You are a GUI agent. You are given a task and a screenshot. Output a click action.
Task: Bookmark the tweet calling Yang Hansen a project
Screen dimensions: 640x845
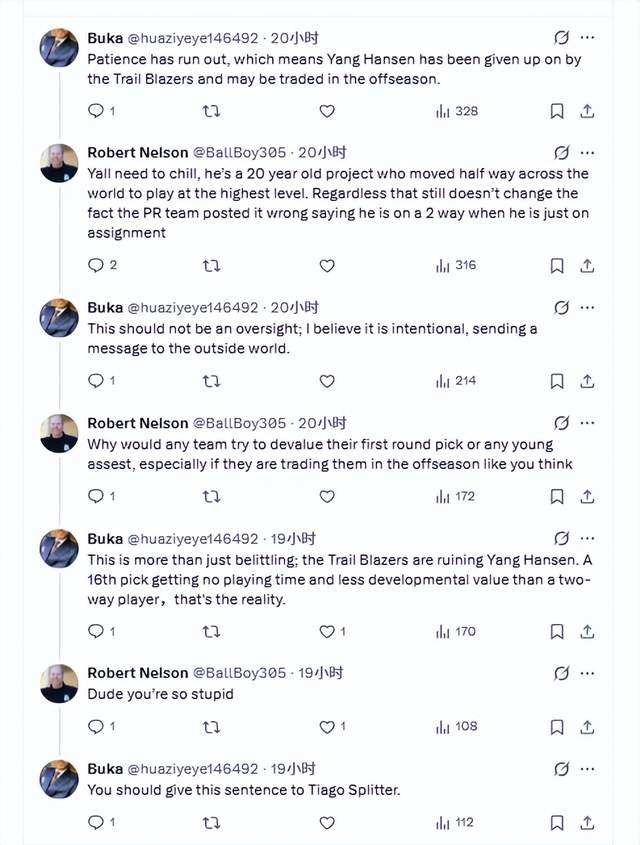pos(557,265)
